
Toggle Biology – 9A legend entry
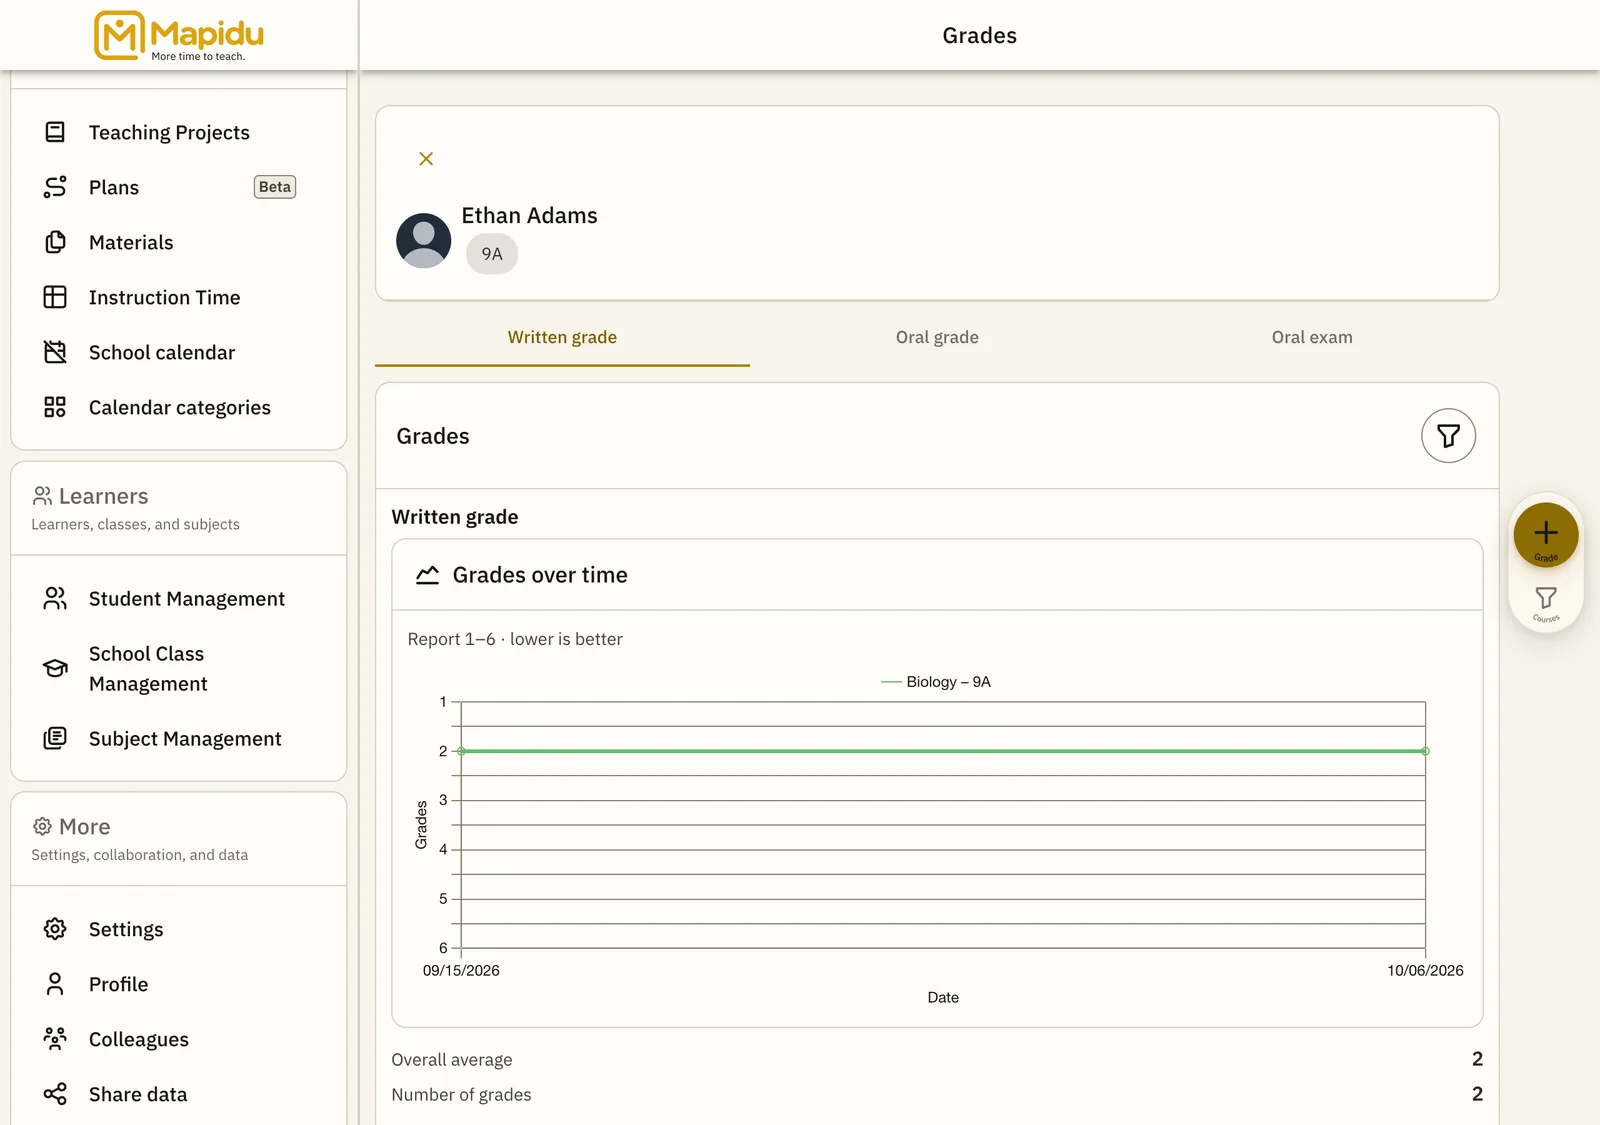pos(936,682)
